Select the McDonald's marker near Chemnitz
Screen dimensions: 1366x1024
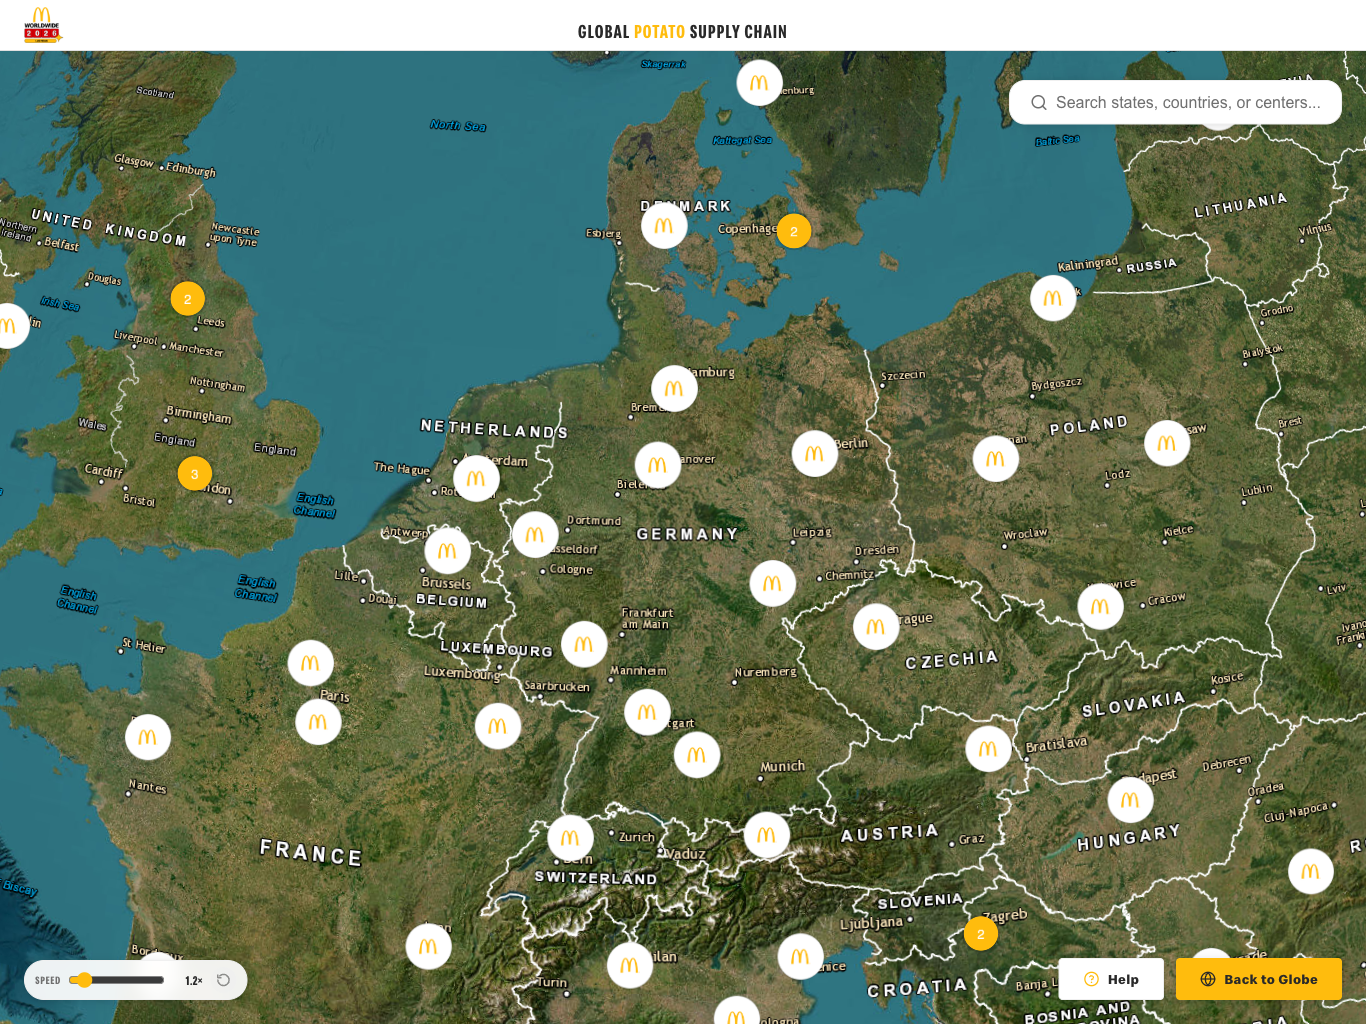click(773, 583)
